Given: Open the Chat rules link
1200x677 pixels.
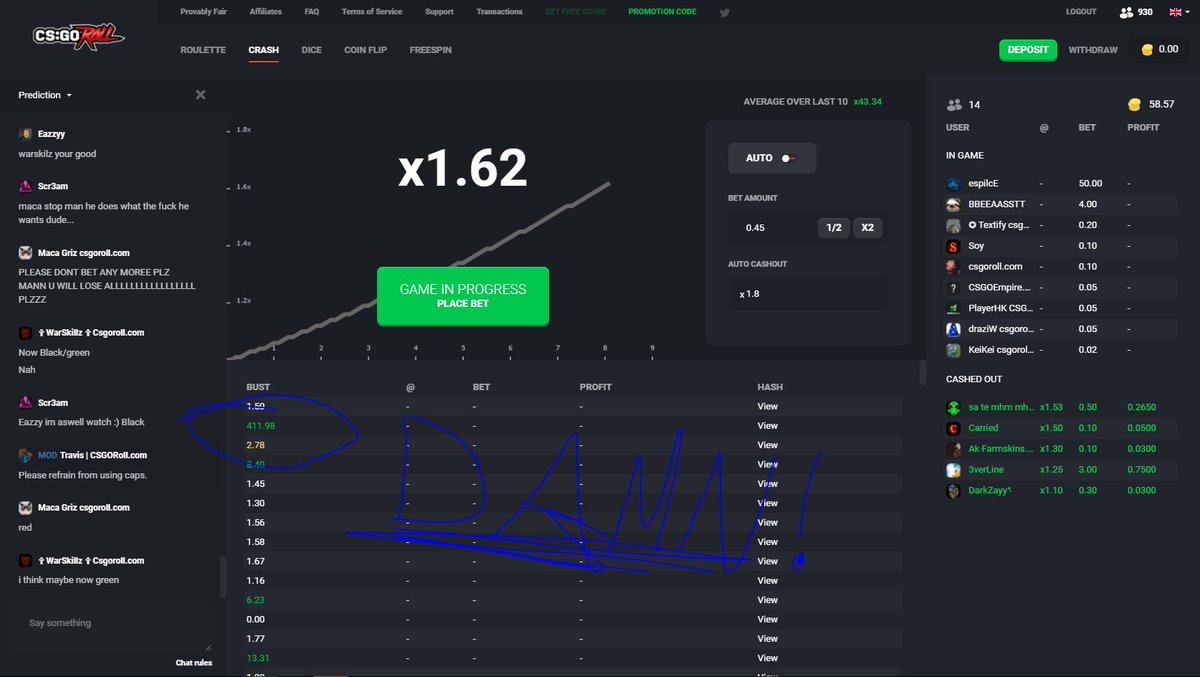Looking at the screenshot, I should tap(193, 663).
